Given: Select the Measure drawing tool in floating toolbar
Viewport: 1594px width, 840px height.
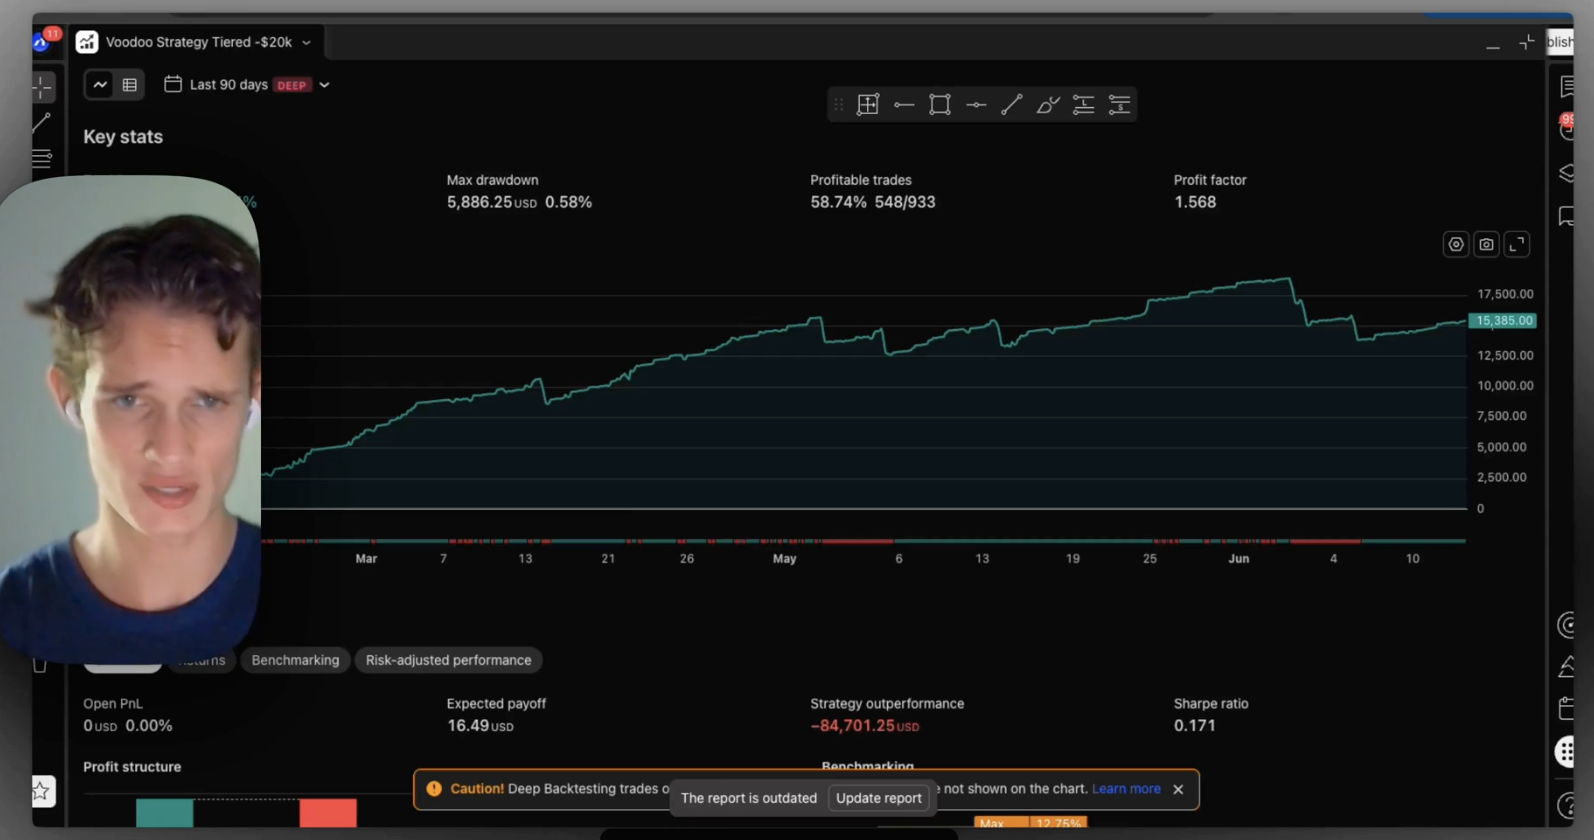Looking at the screenshot, I should coord(868,104).
